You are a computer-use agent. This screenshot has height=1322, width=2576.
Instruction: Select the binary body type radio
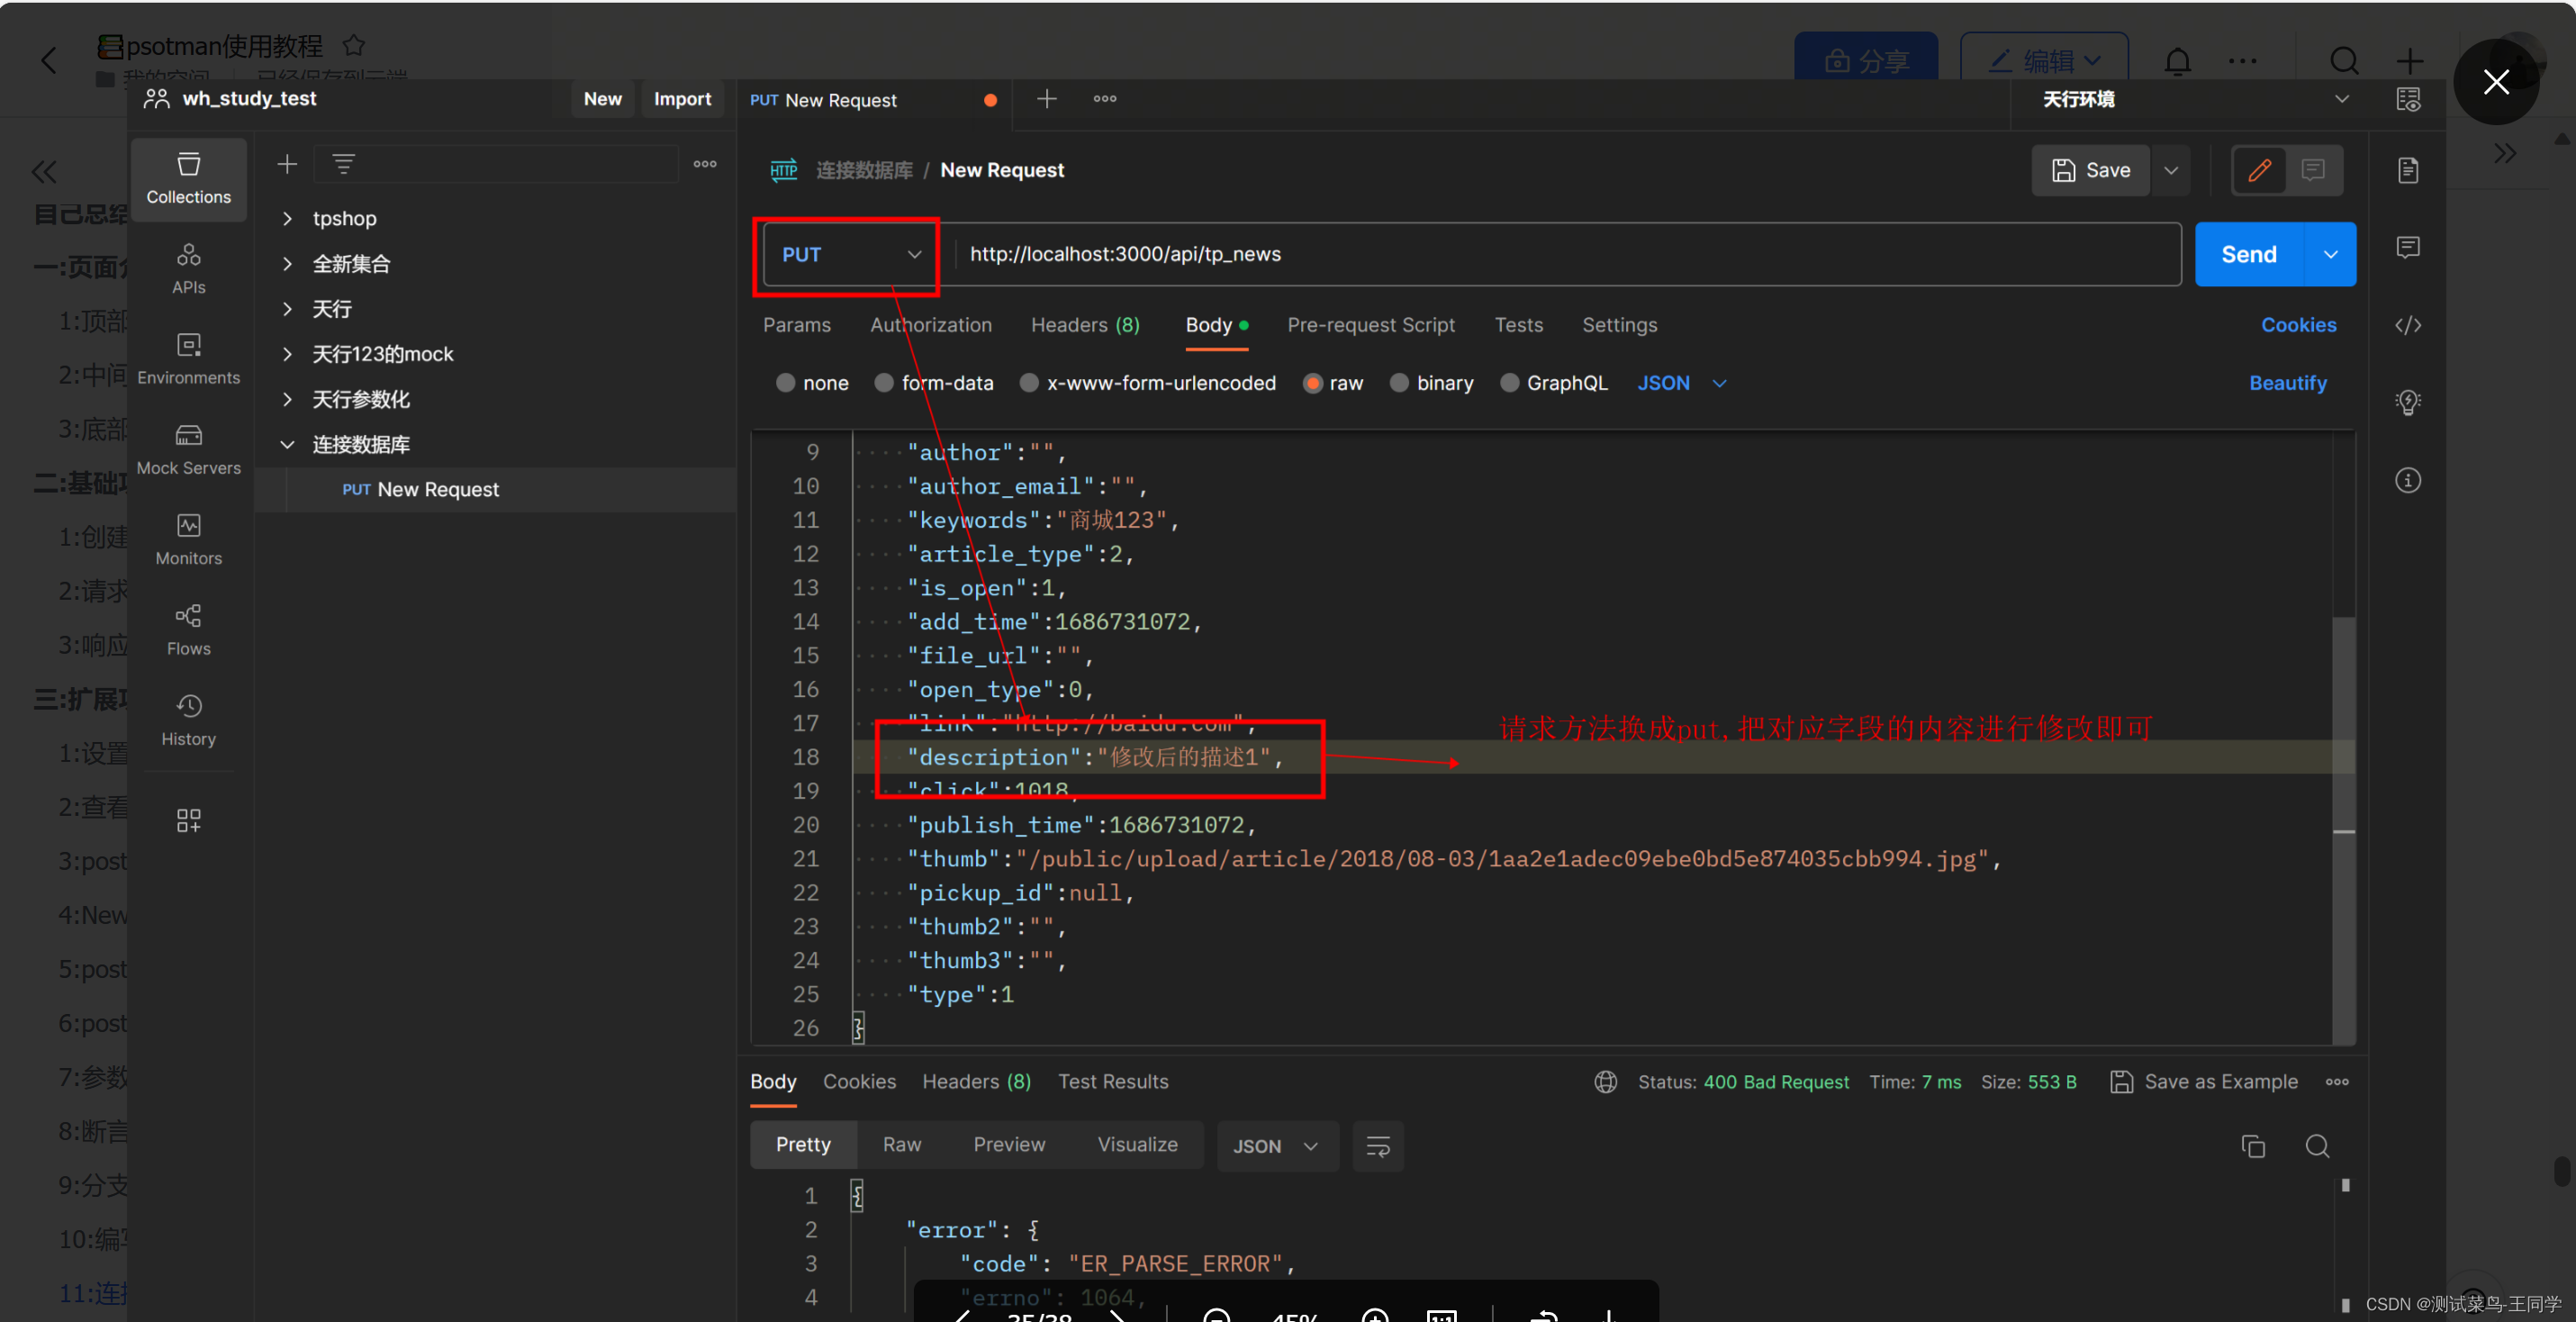(x=1399, y=383)
